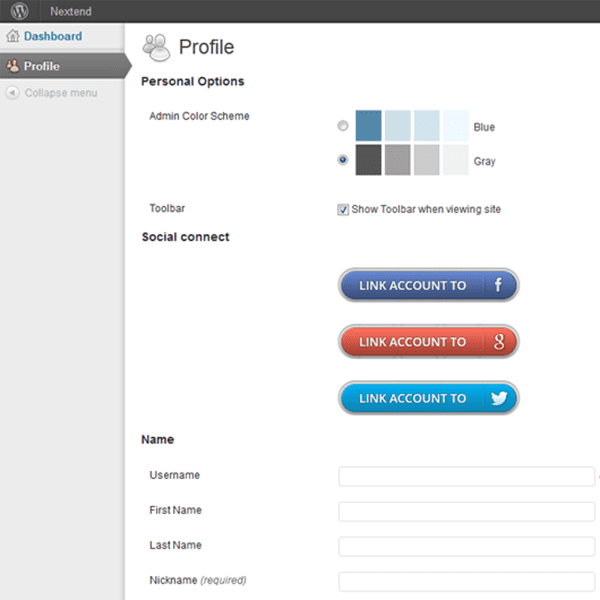Click the Toolbar row label
The width and height of the screenshot is (600, 600).
click(x=167, y=208)
